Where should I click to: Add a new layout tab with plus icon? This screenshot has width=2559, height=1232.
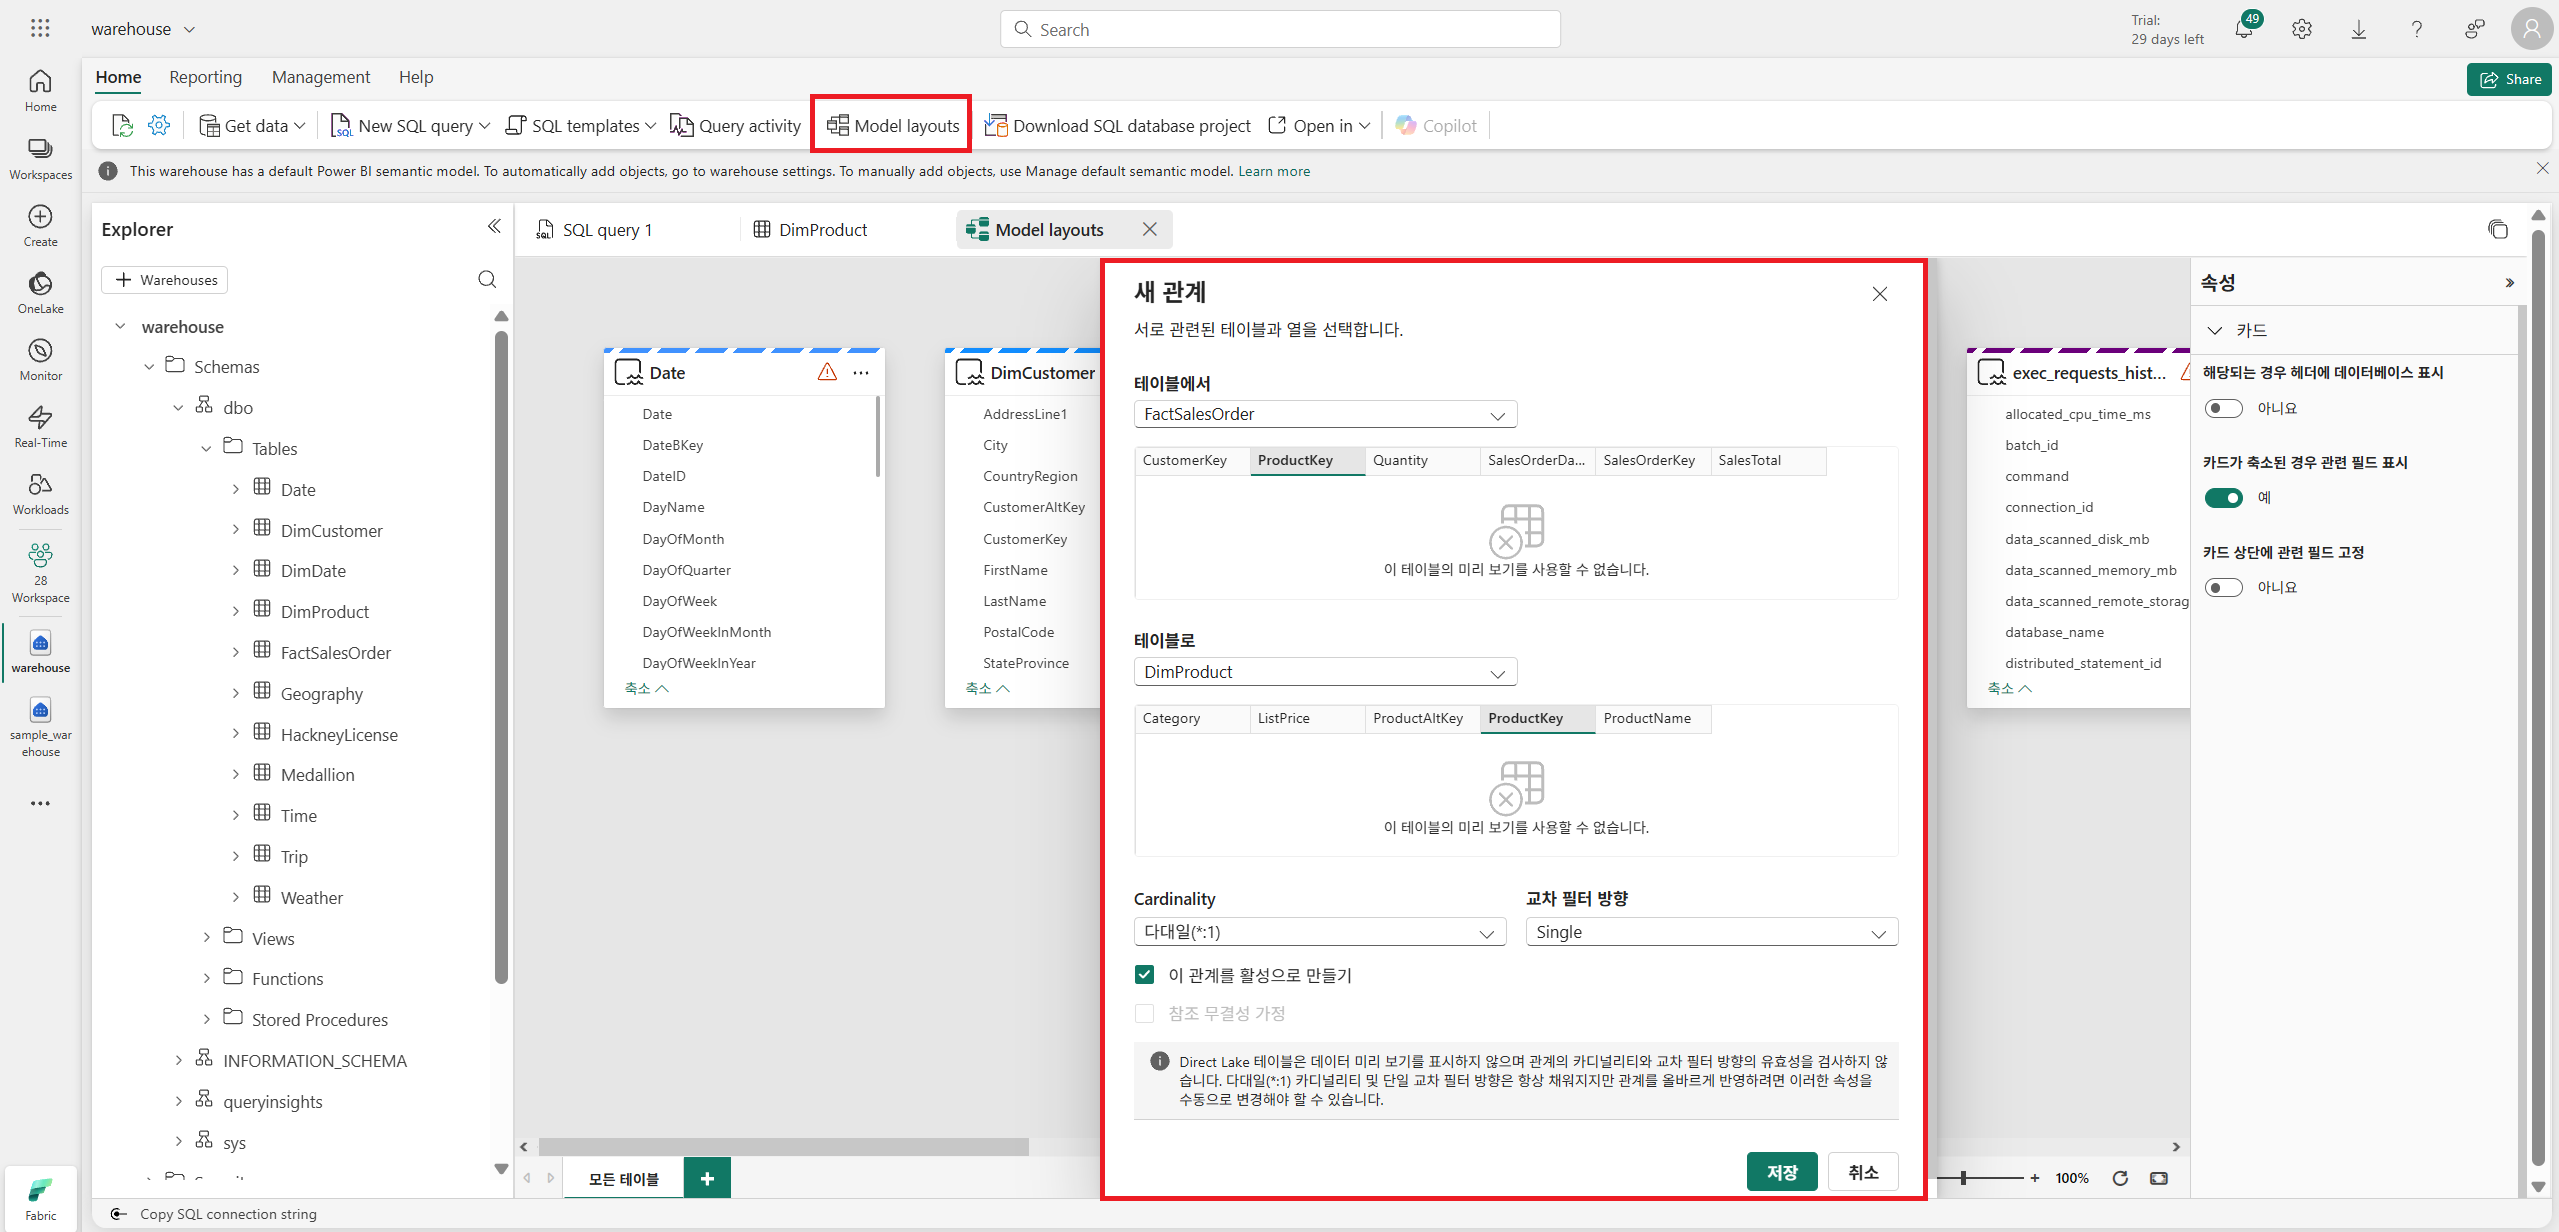point(707,1178)
